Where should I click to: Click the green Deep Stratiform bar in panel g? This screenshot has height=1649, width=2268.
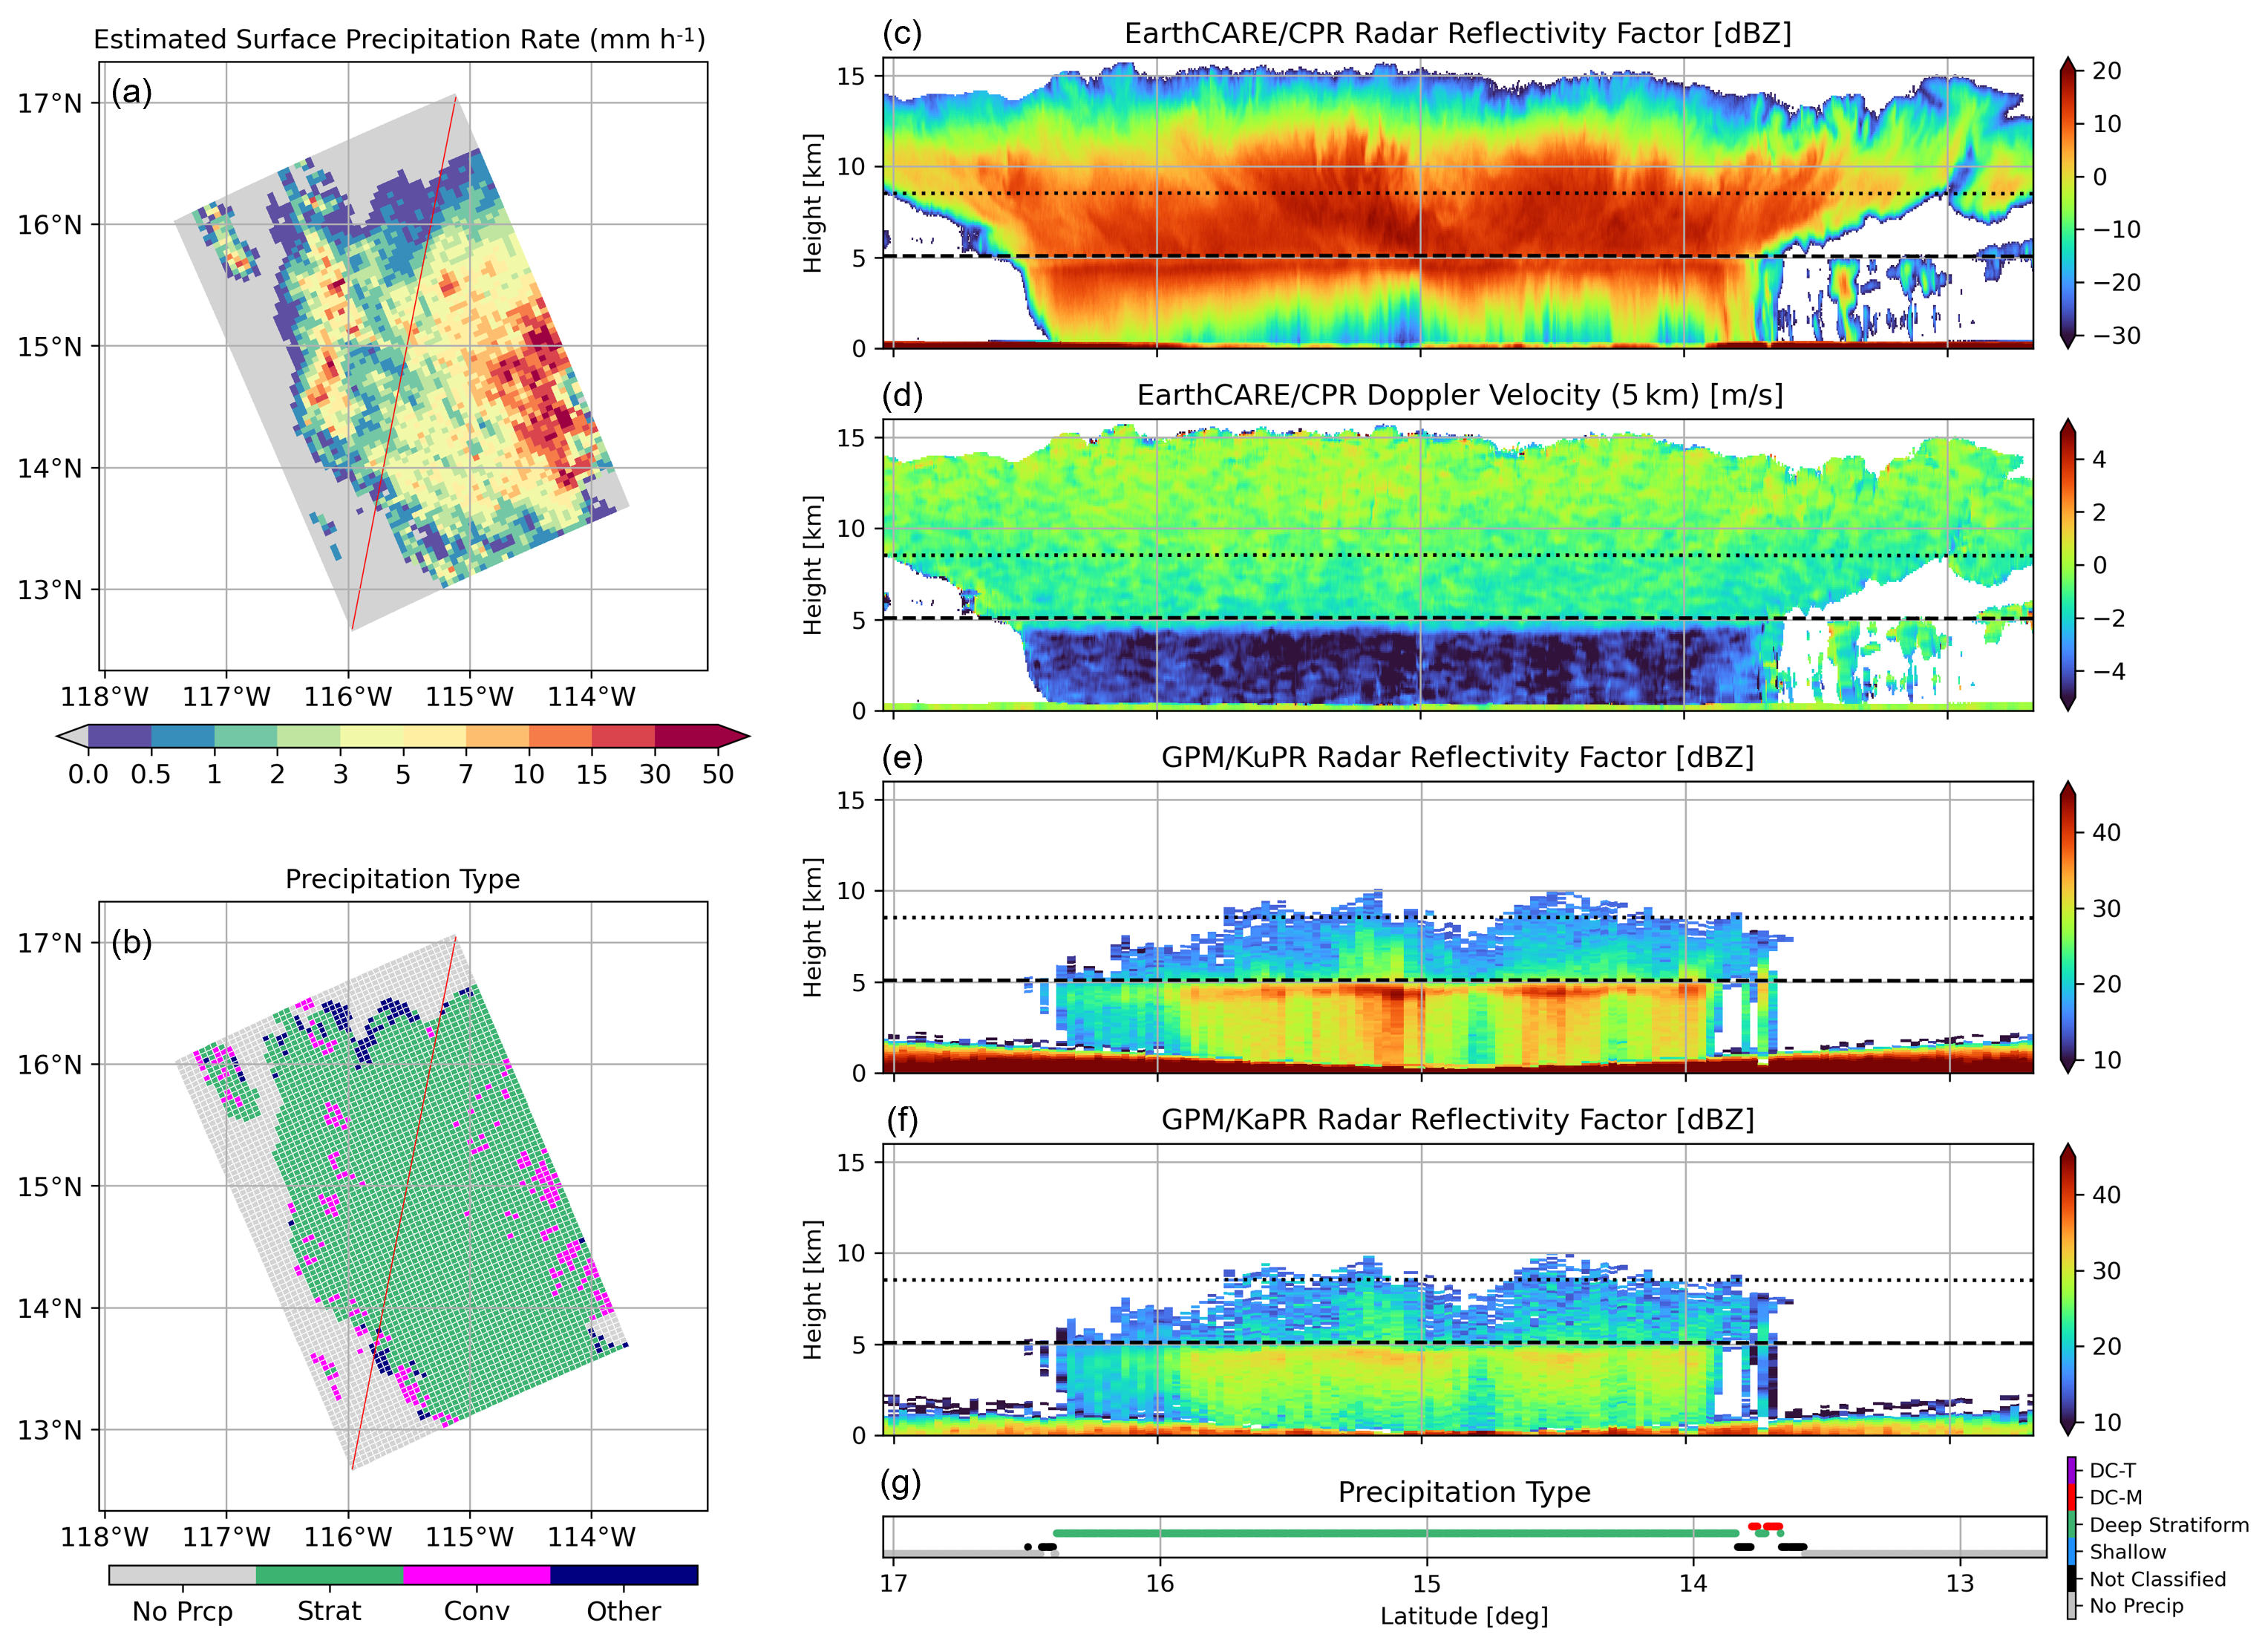pyautogui.click(x=1395, y=1533)
